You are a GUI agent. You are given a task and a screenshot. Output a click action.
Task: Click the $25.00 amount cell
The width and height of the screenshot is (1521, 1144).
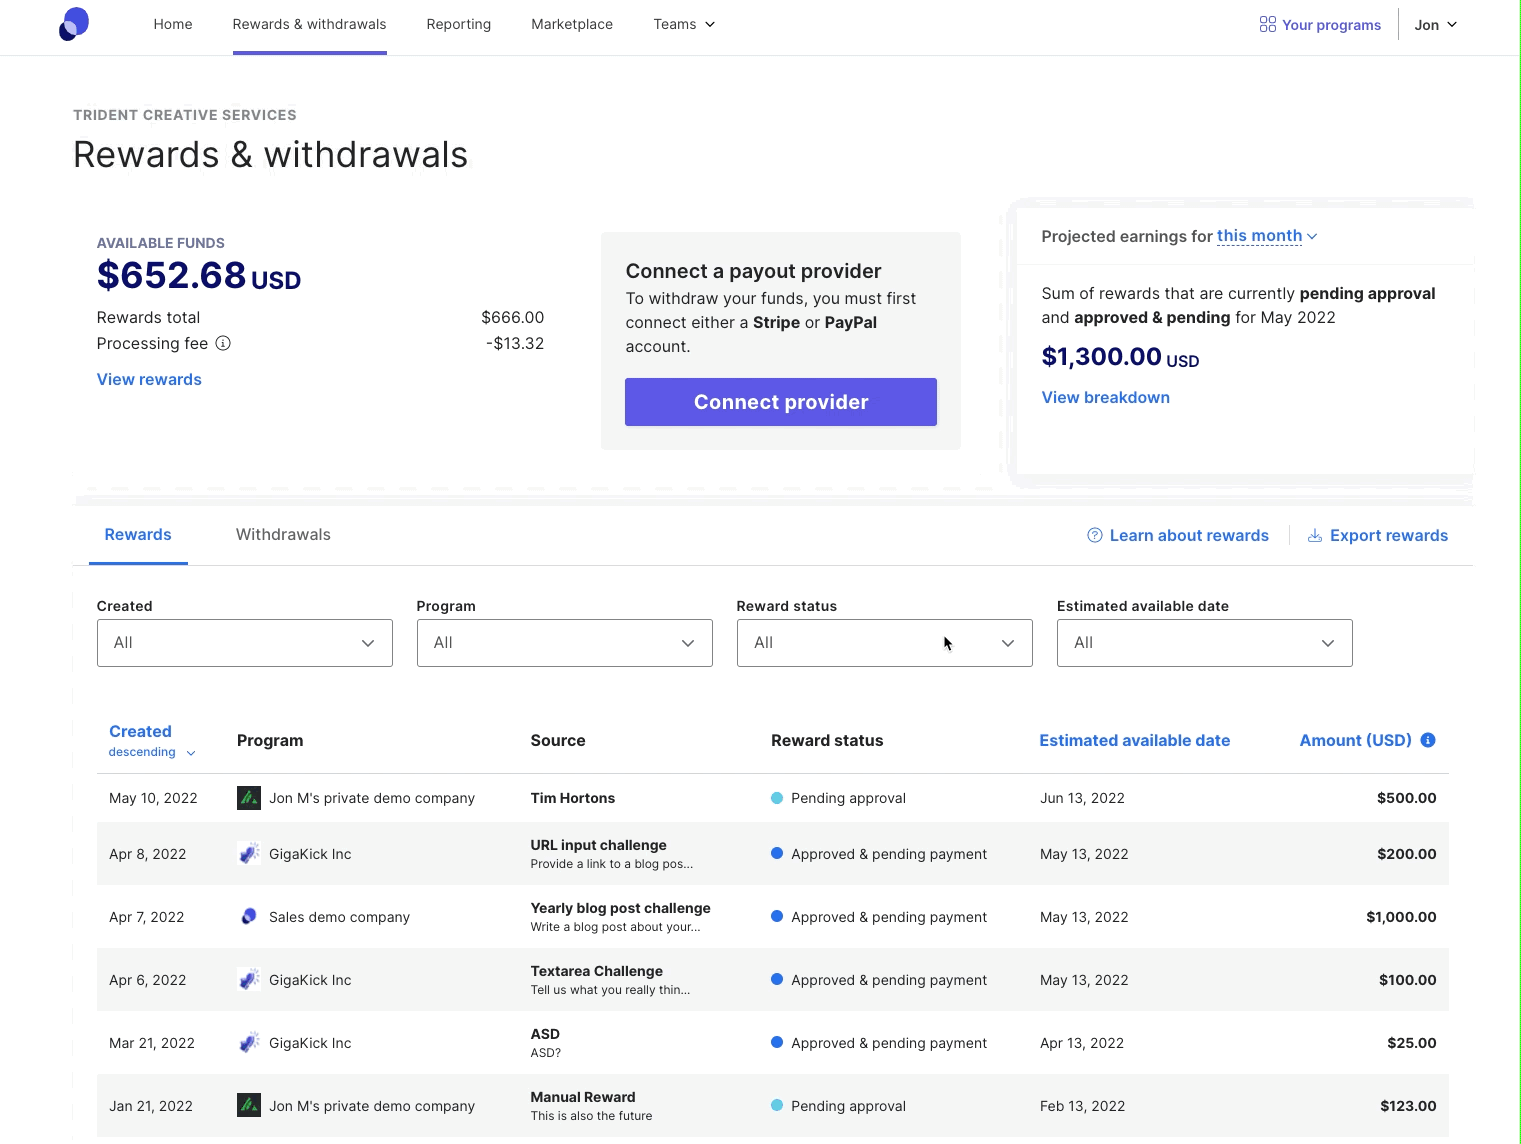[1412, 1043]
